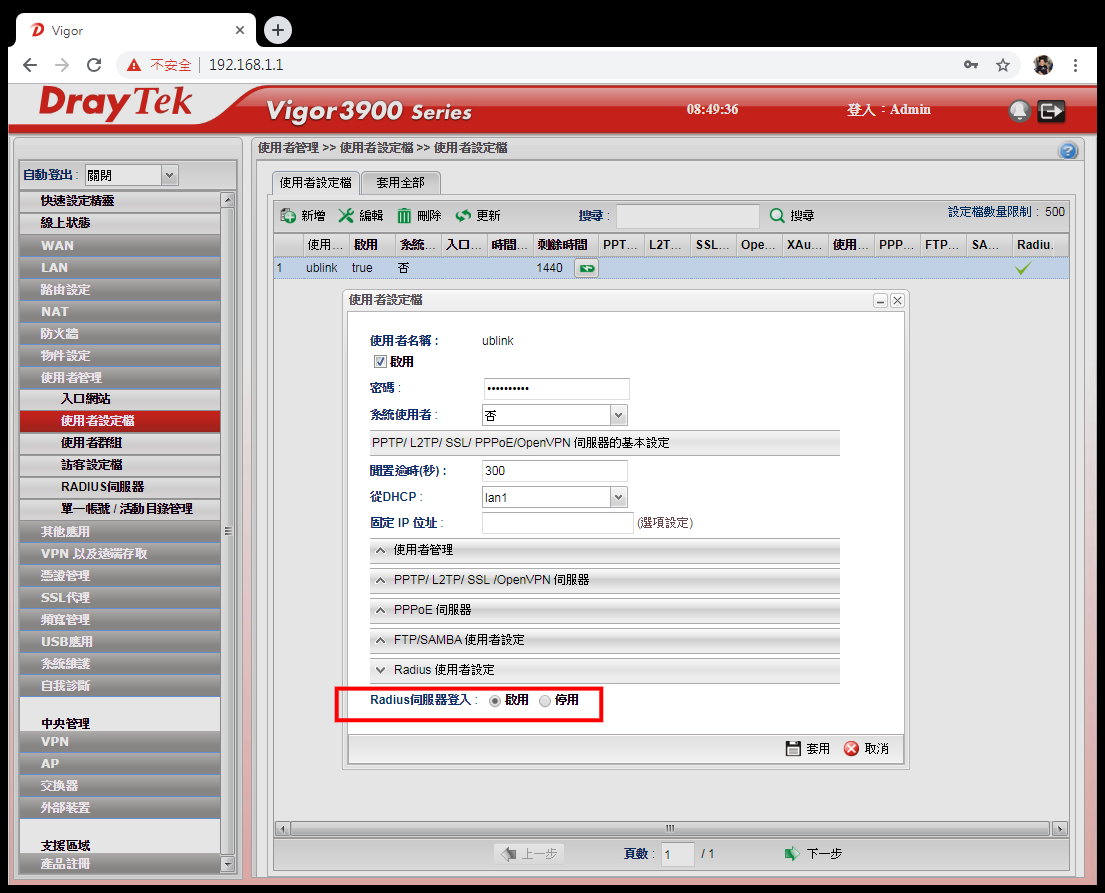Click the save icon next to 套用

794,748
